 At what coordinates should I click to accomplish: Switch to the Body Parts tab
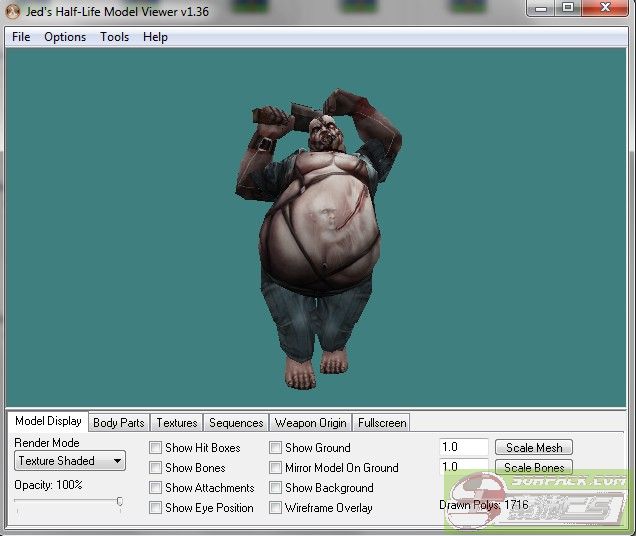pos(119,423)
